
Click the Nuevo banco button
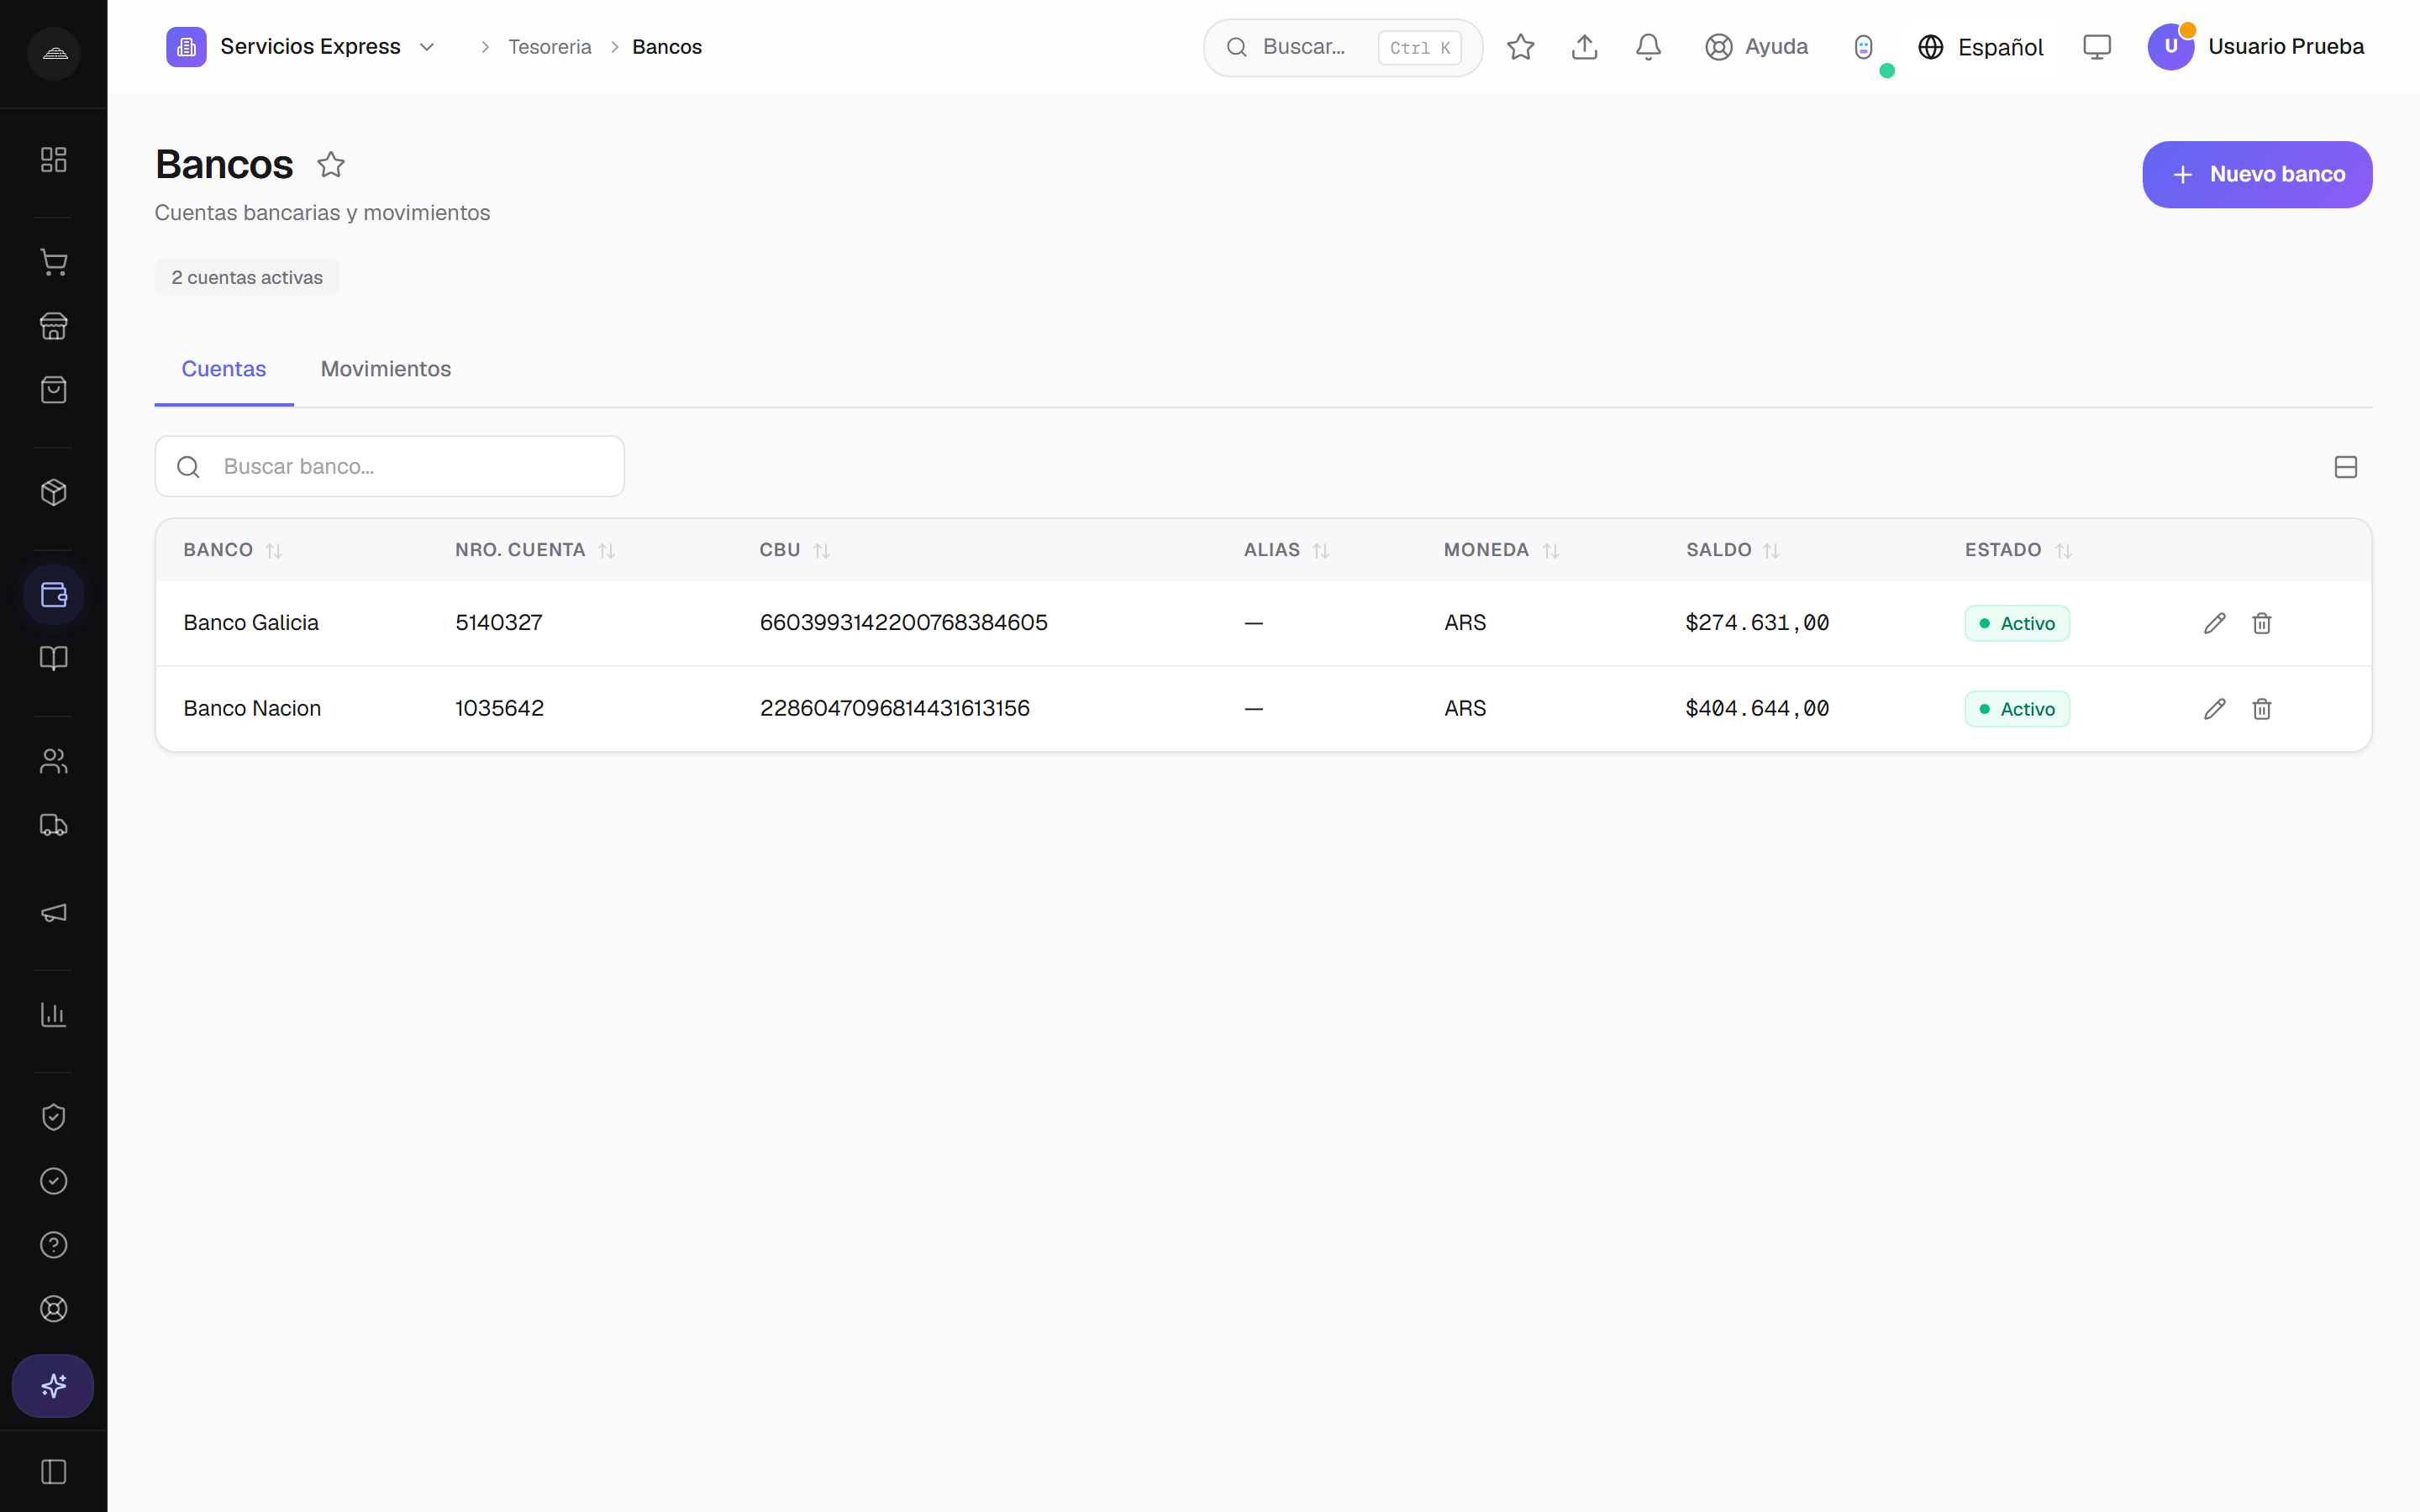[2257, 175]
